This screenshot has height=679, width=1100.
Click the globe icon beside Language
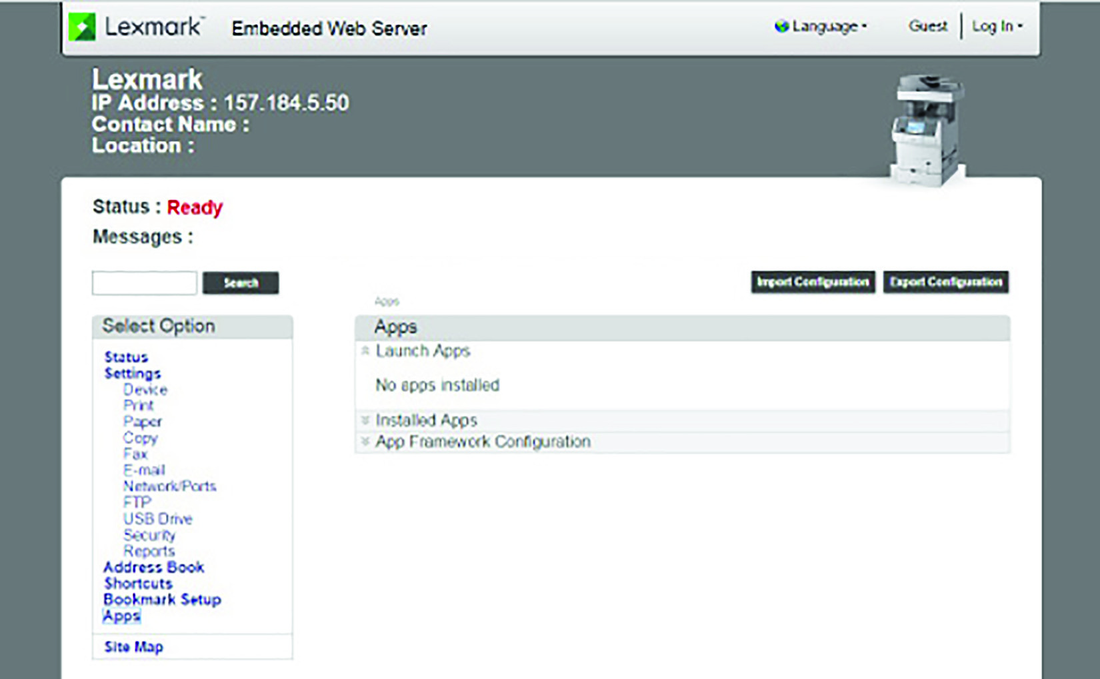[x=782, y=27]
